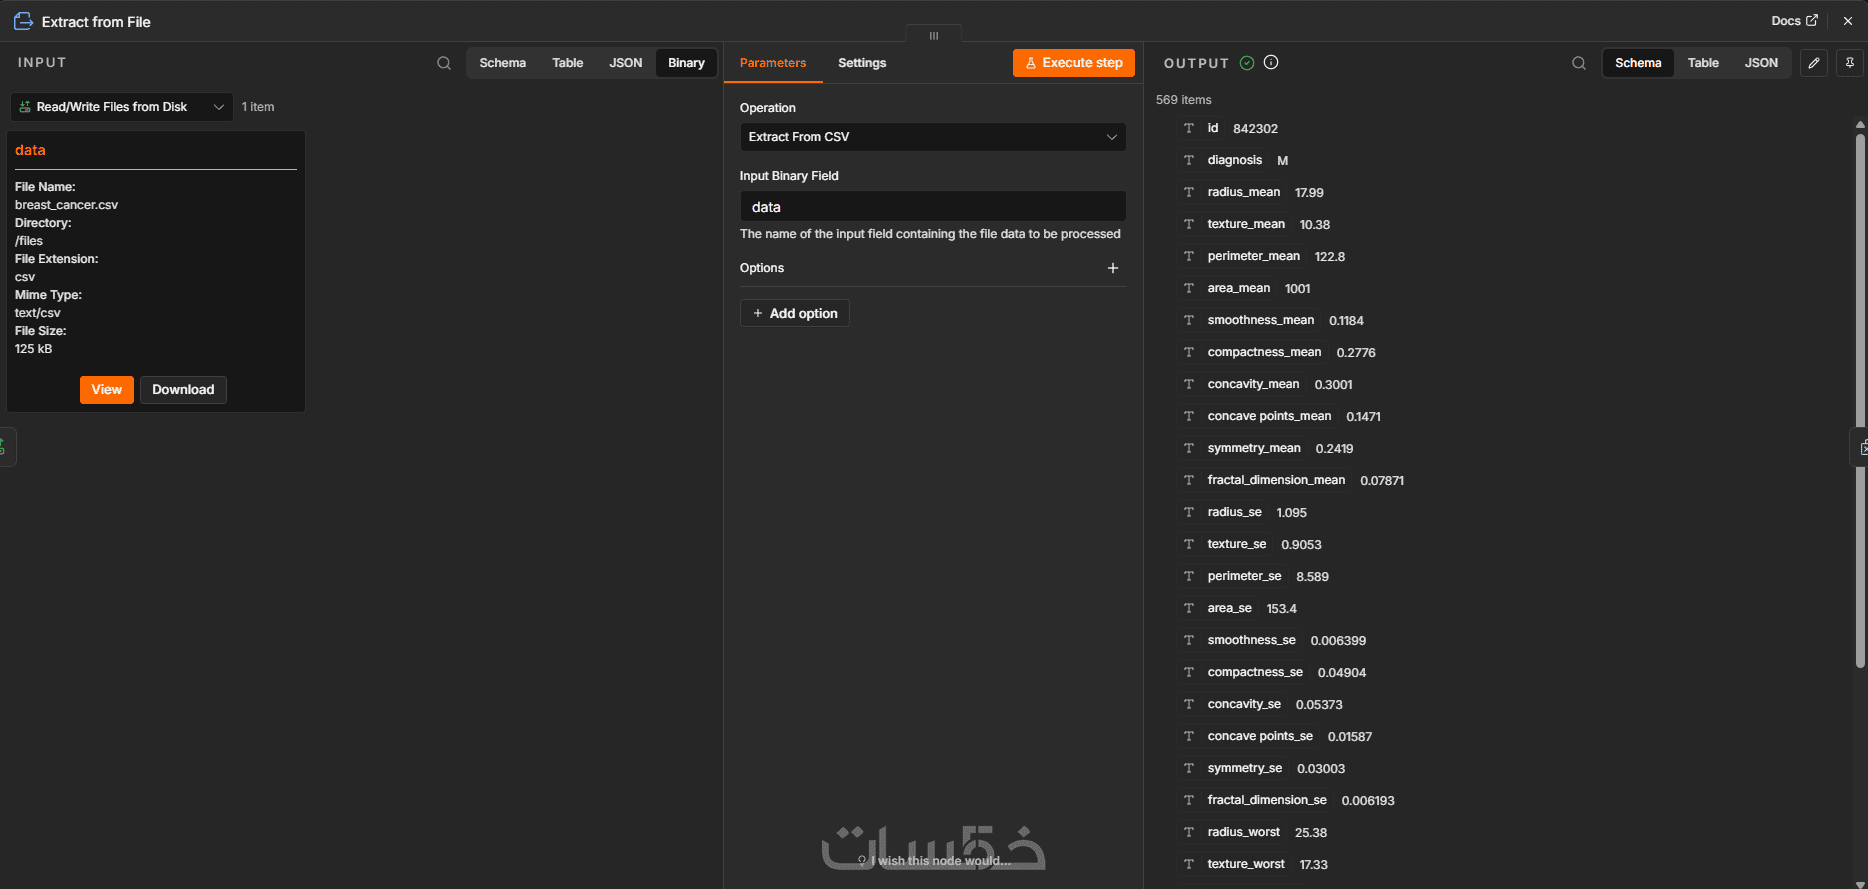Open the Read/Write Files from Disk dropdown

(122, 107)
